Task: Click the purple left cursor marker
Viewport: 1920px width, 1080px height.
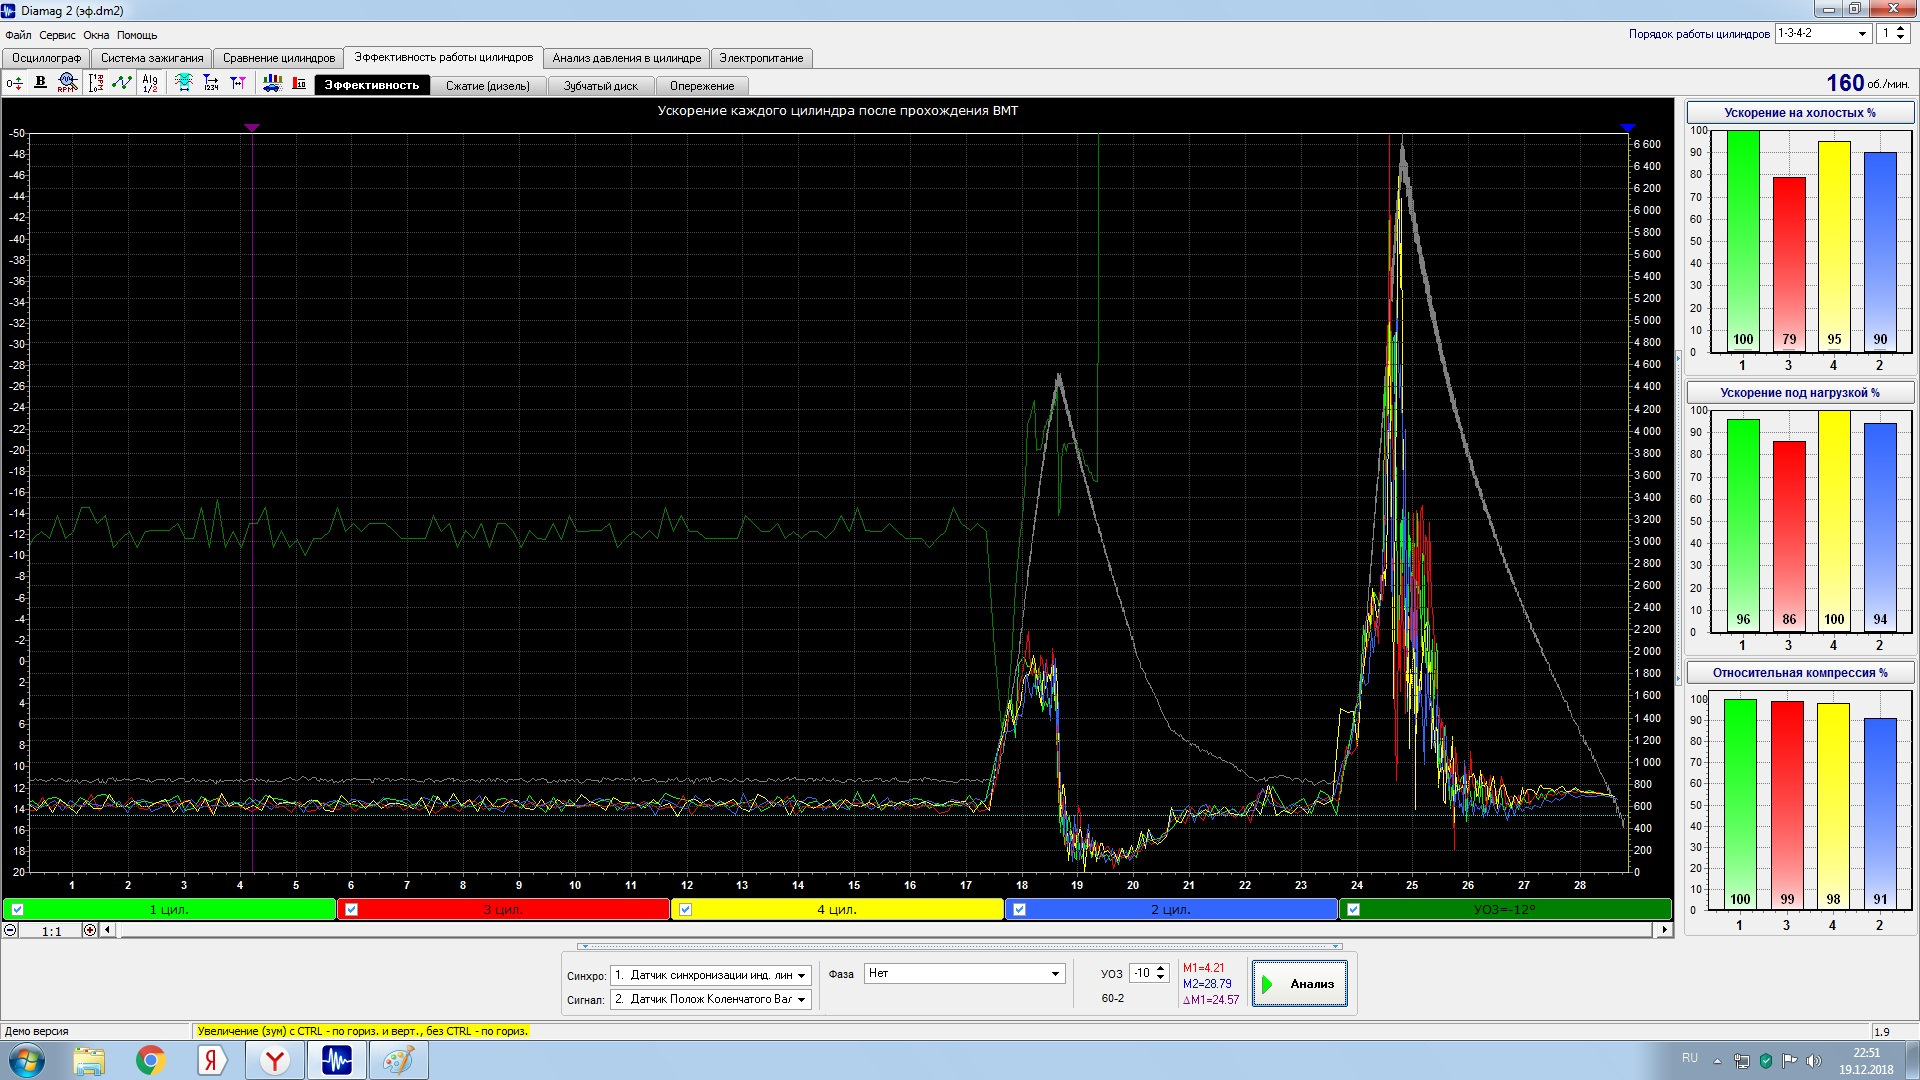Action: click(x=252, y=128)
